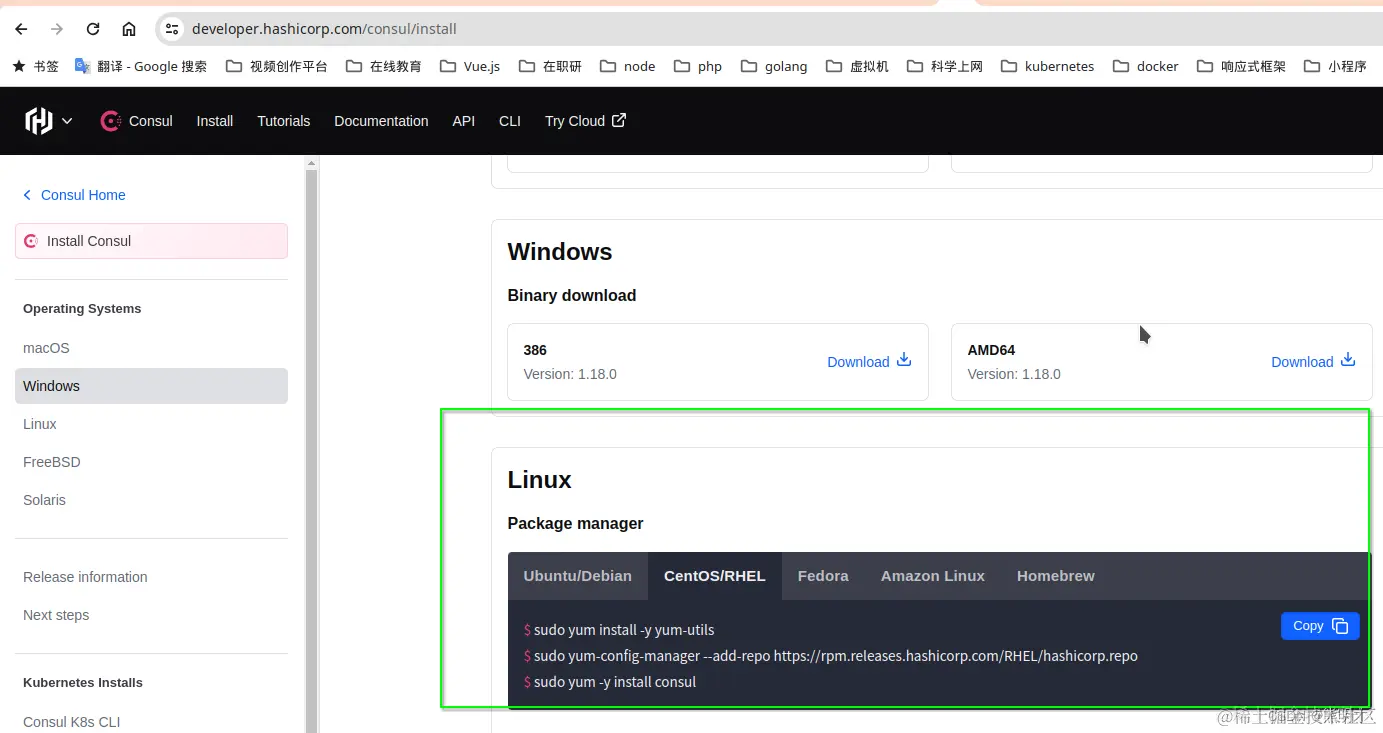Open the Install nav item
Screen dimensions: 1383x733
point(214,121)
